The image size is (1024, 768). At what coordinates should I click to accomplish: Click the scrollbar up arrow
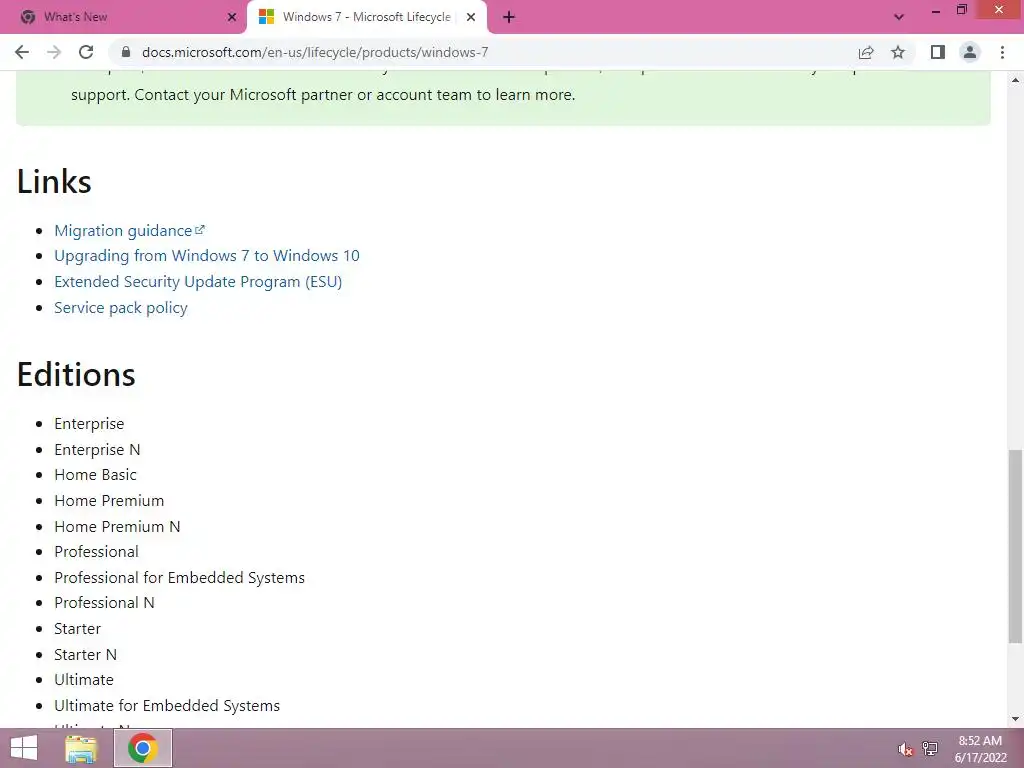click(x=1015, y=80)
